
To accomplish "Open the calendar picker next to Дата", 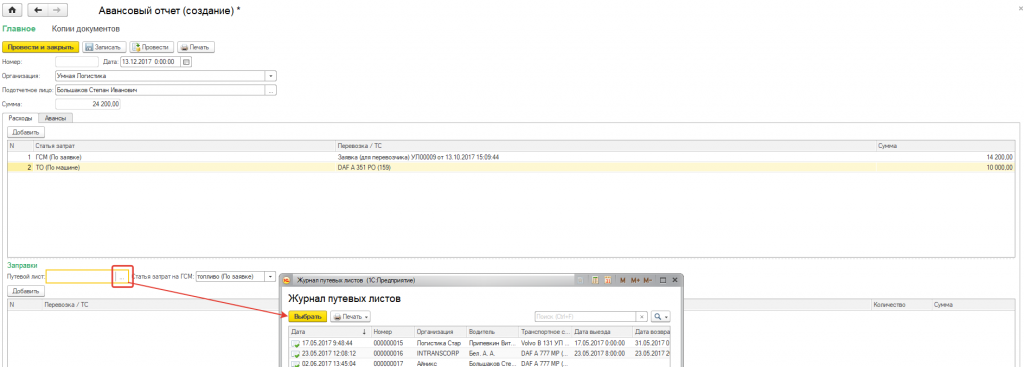I will tap(186, 62).
